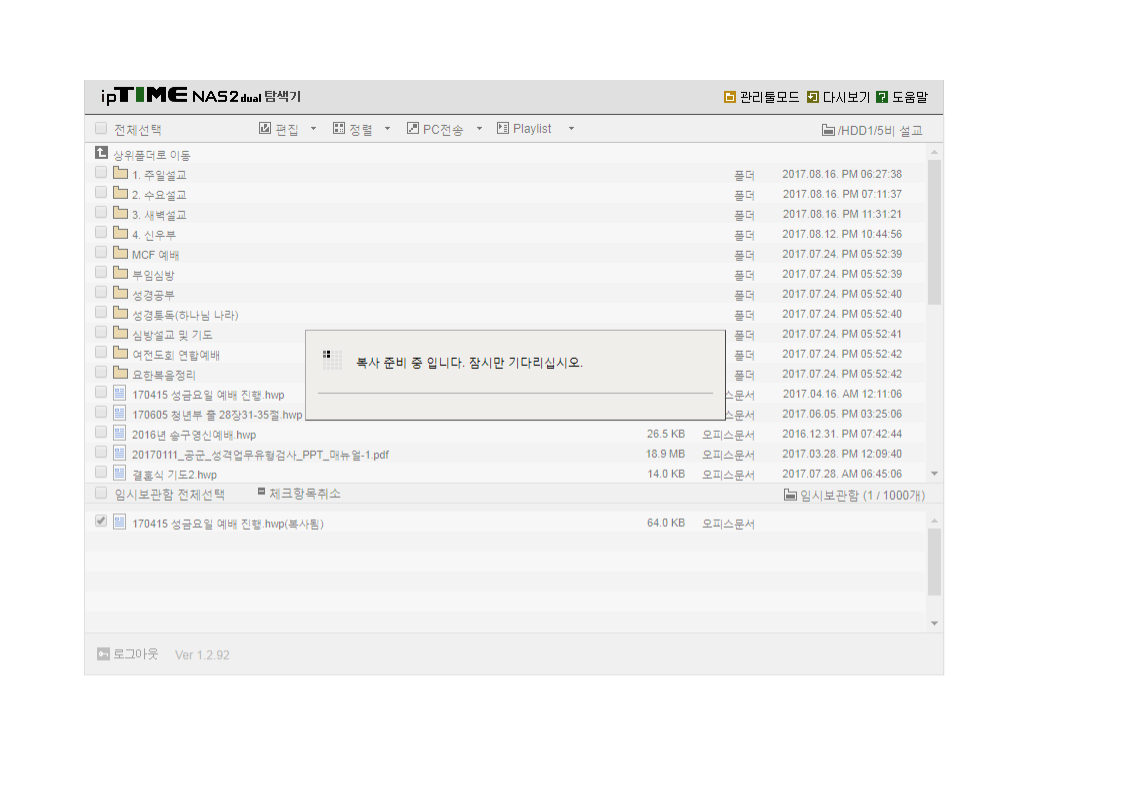
Task: Click the 로그아웃 text link
Action: click(x=136, y=654)
